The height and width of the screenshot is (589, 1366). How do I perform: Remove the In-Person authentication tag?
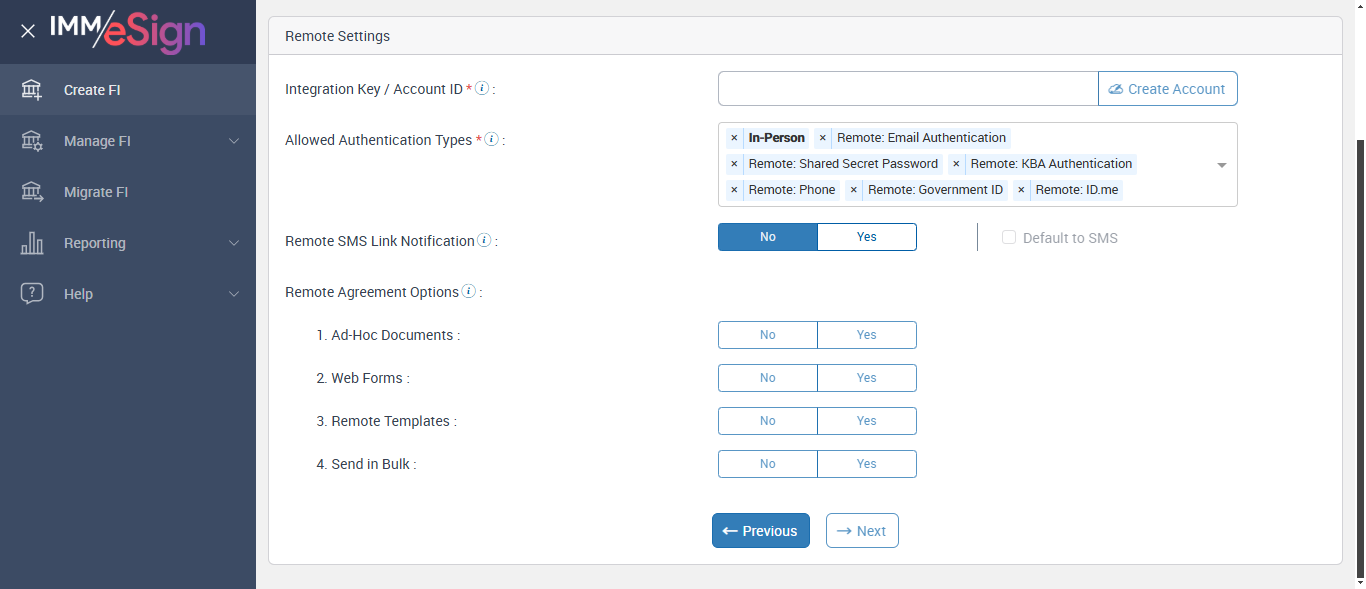coord(734,138)
